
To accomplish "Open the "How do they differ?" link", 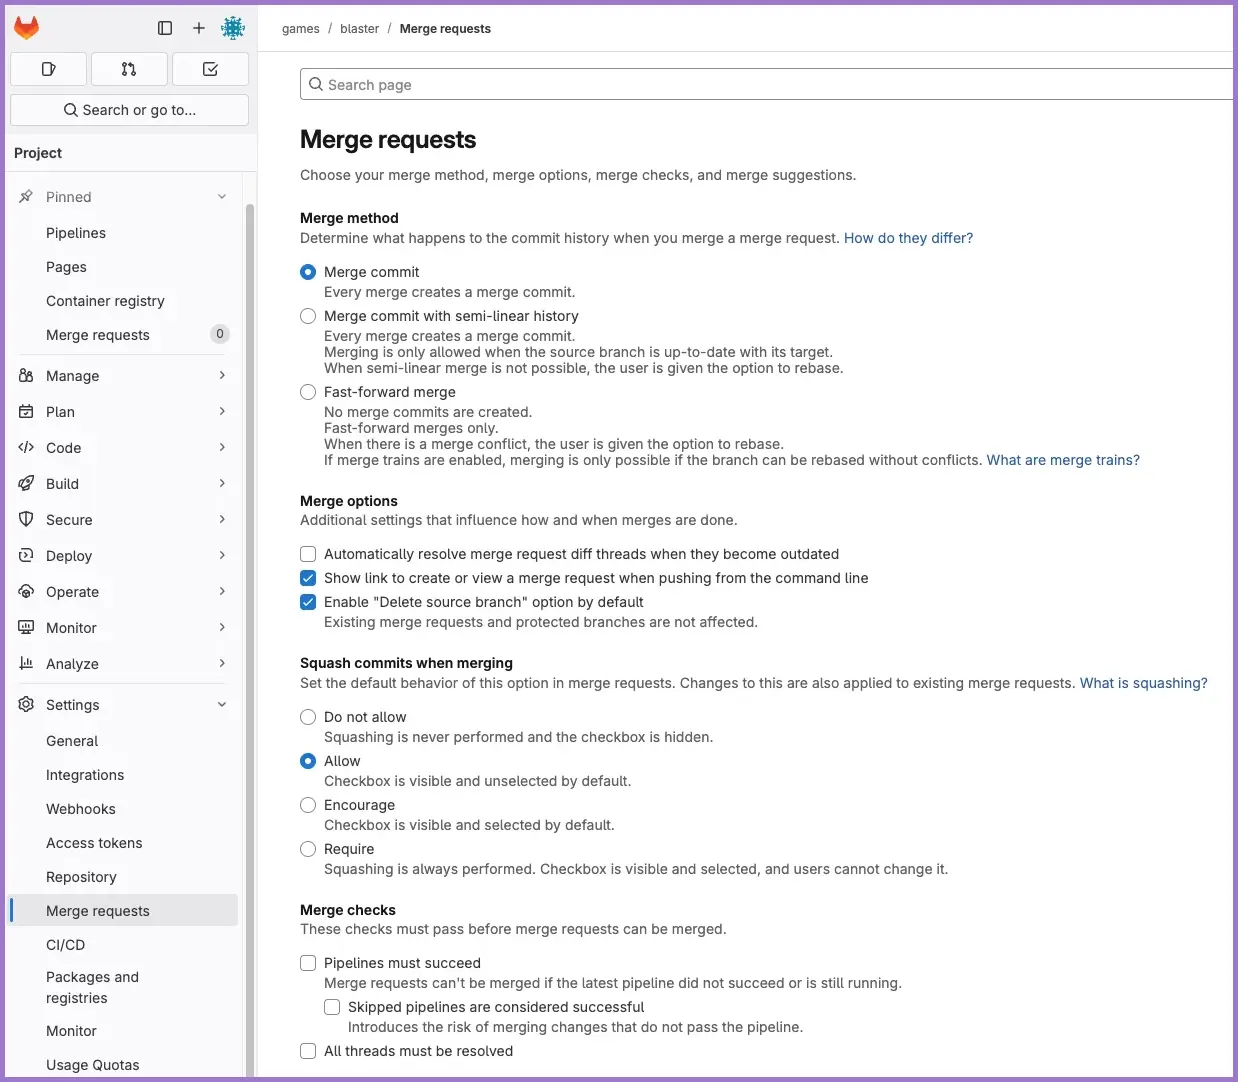I will 908,238.
